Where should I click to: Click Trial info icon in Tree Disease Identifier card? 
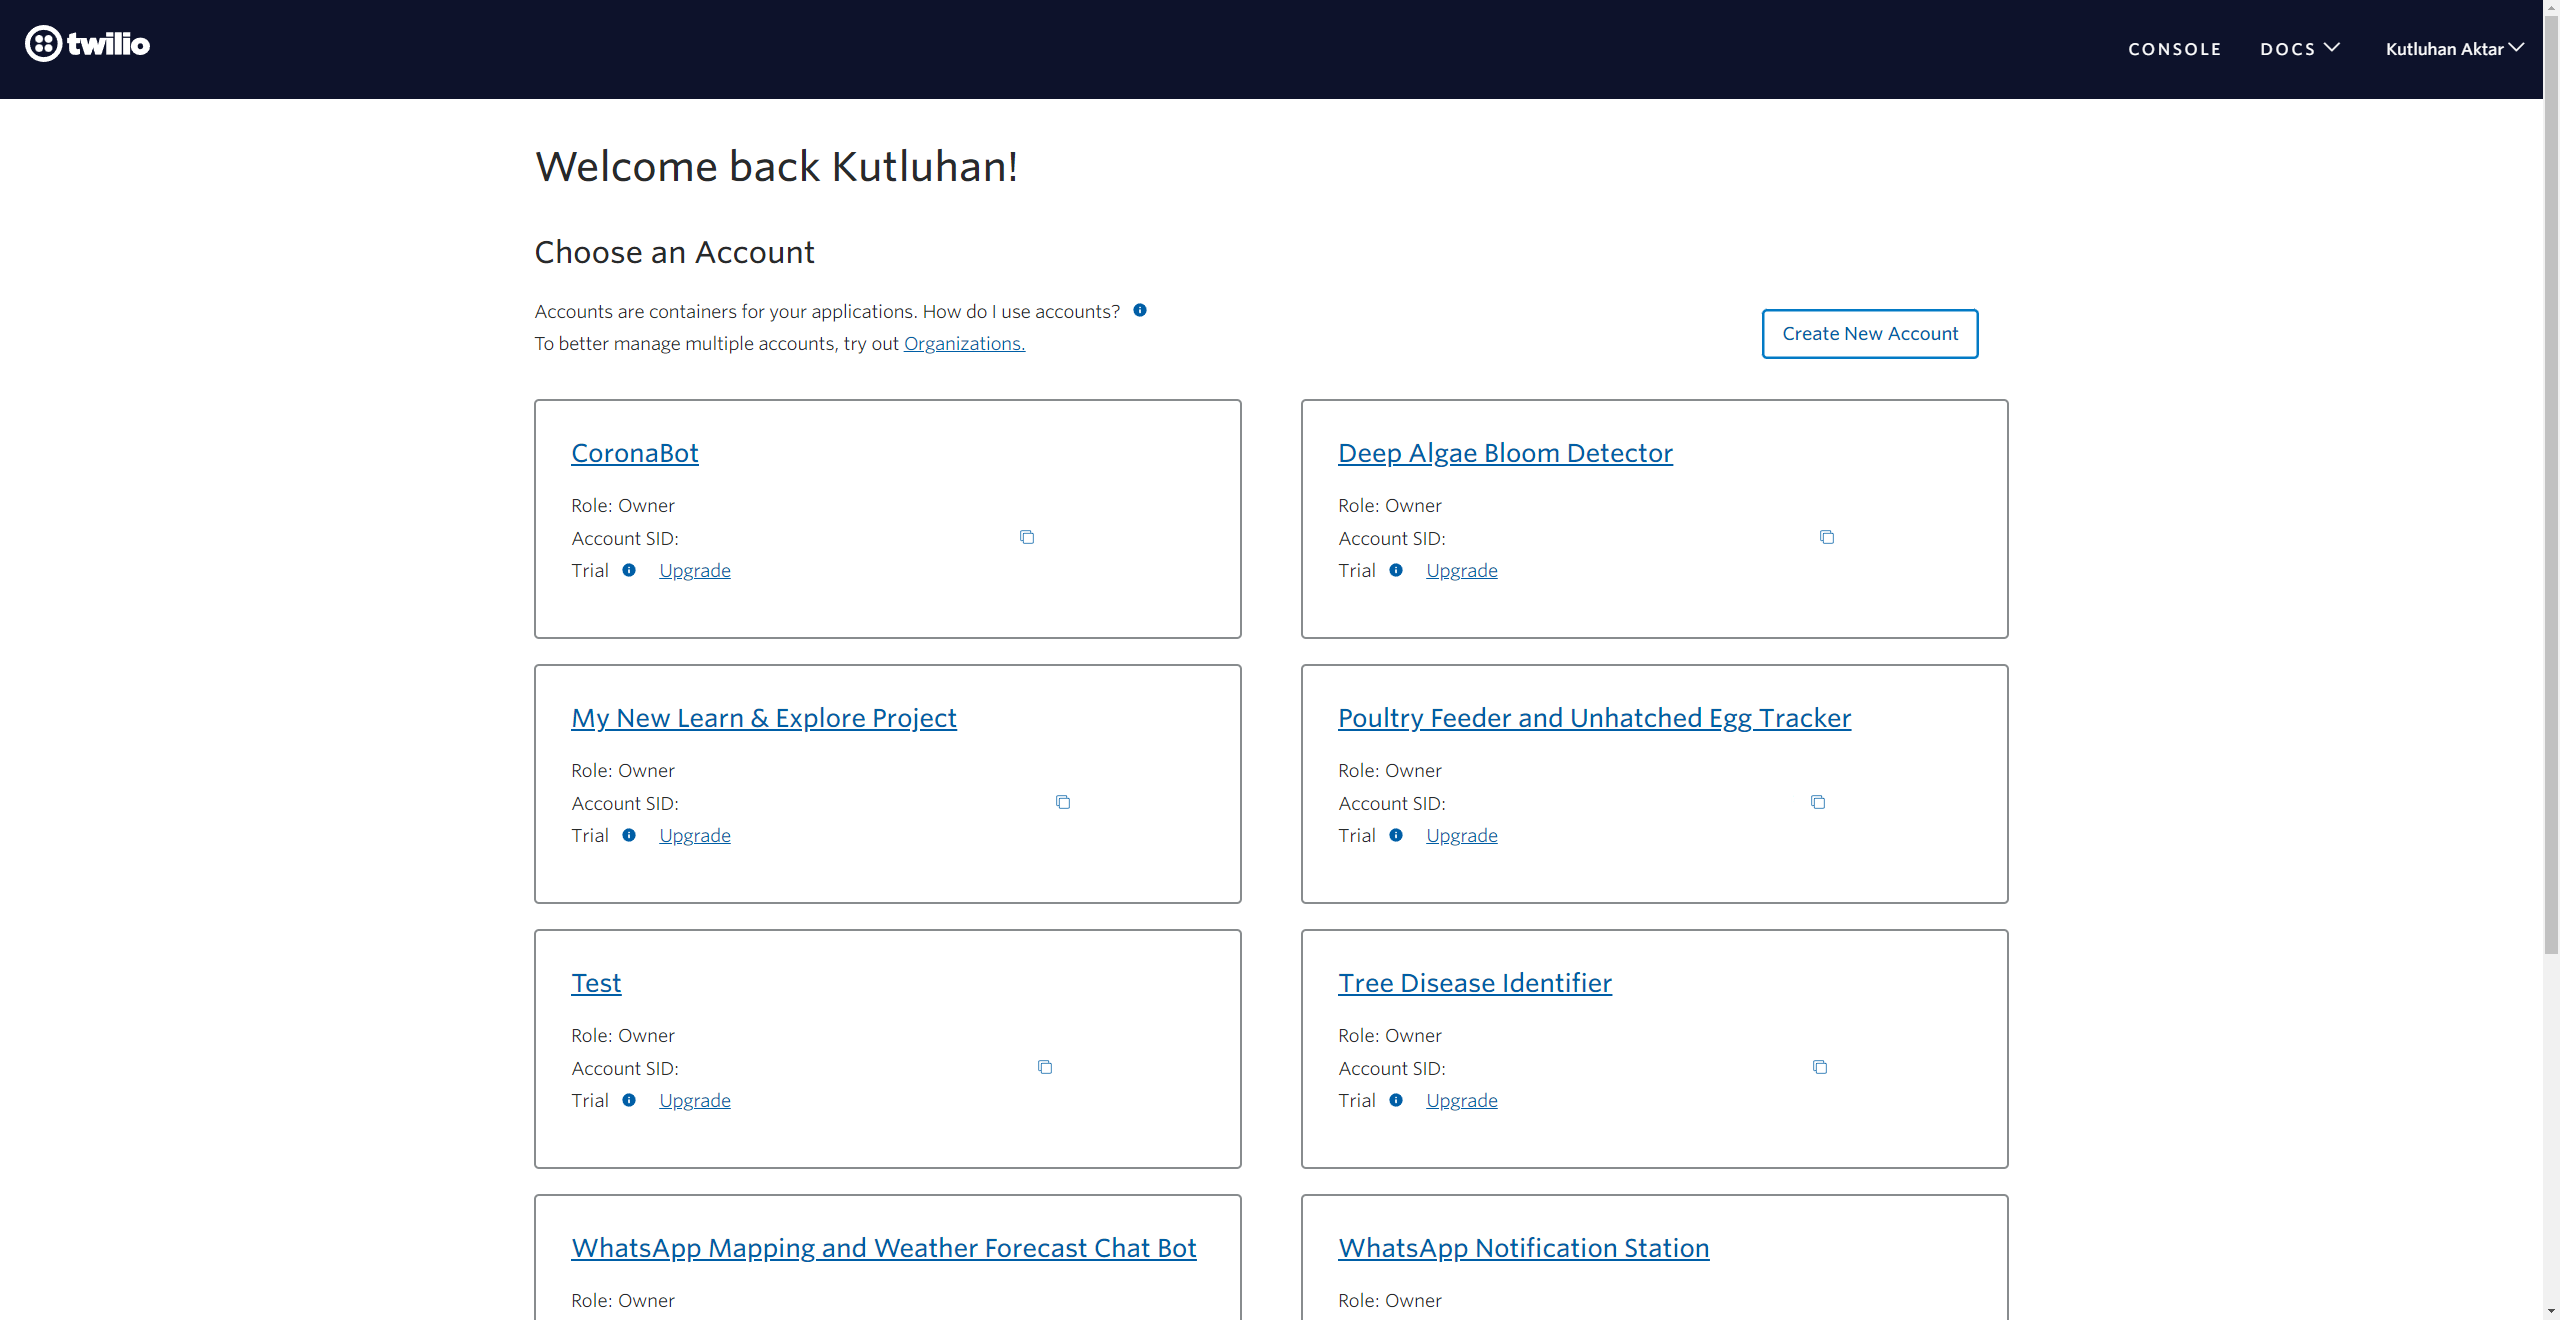coord(1395,1100)
